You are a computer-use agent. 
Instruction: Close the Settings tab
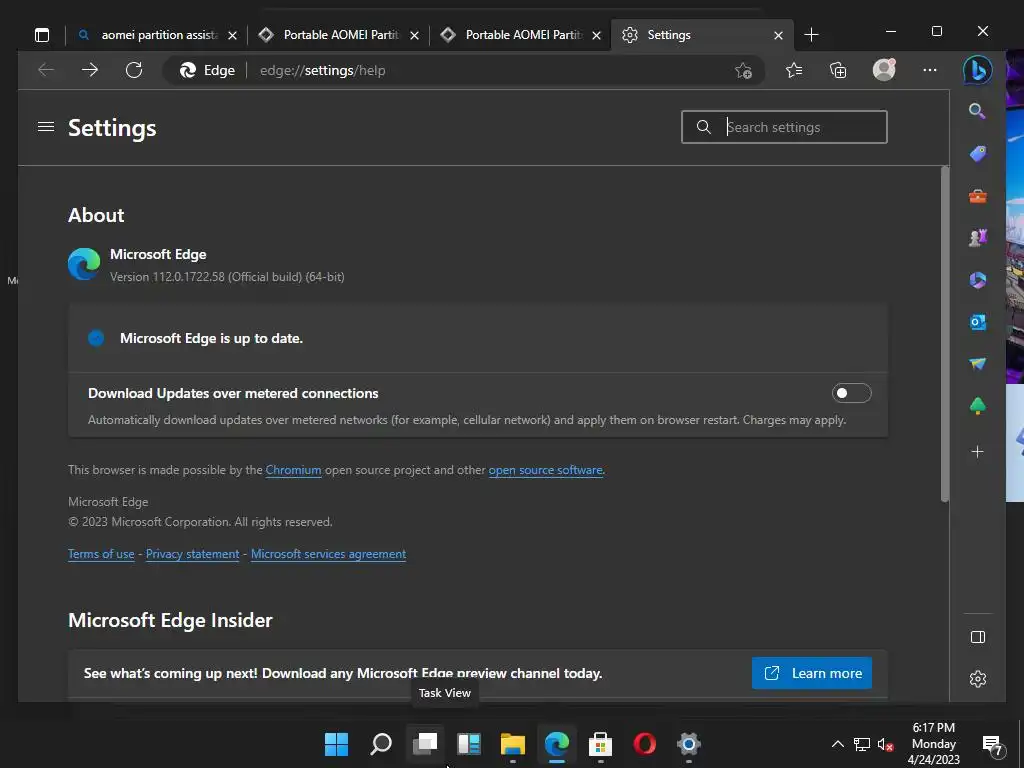pyautogui.click(x=778, y=35)
